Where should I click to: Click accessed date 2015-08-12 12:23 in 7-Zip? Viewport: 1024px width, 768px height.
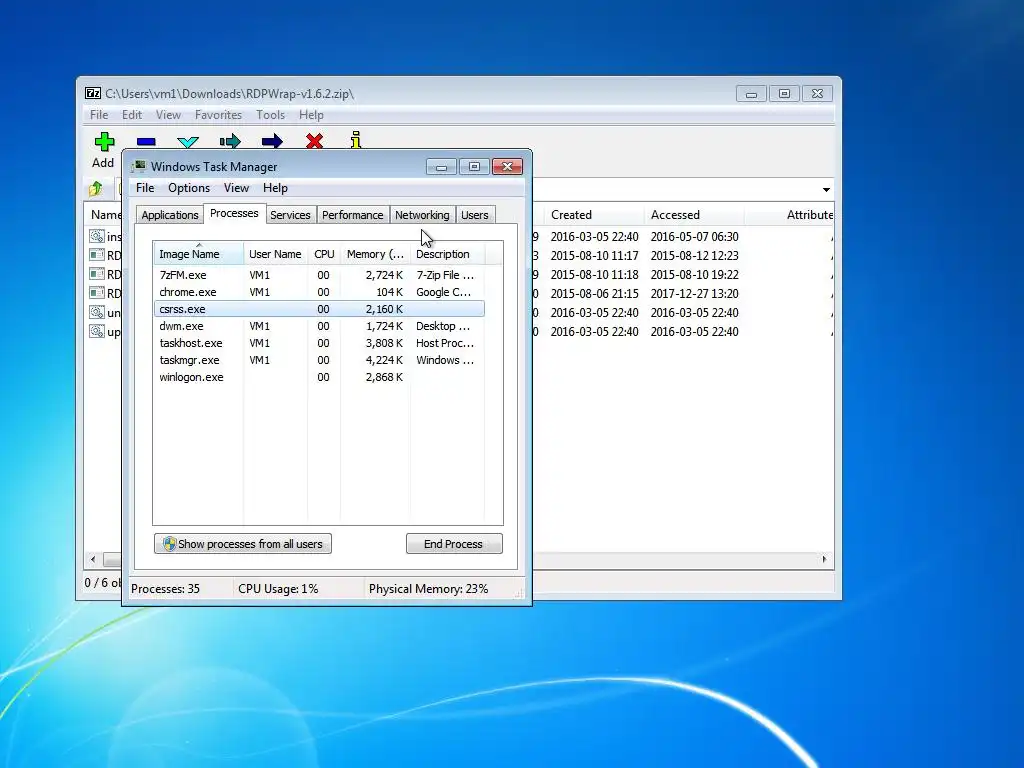(694, 256)
